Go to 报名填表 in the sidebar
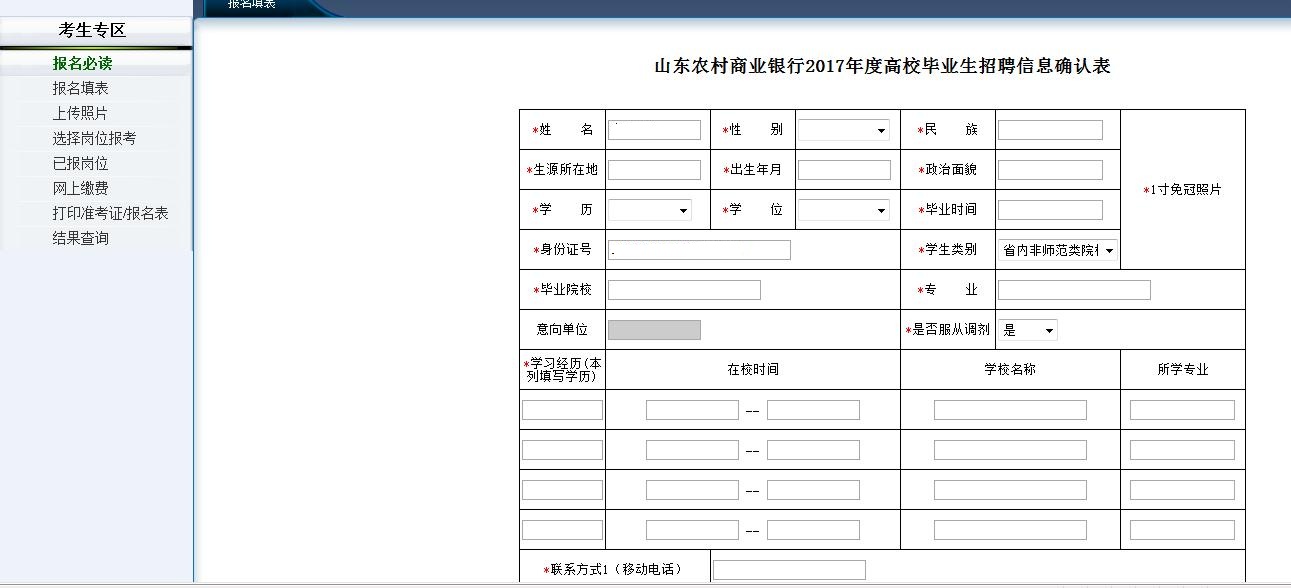Viewport: 1291px width, 588px height. (x=80, y=88)
